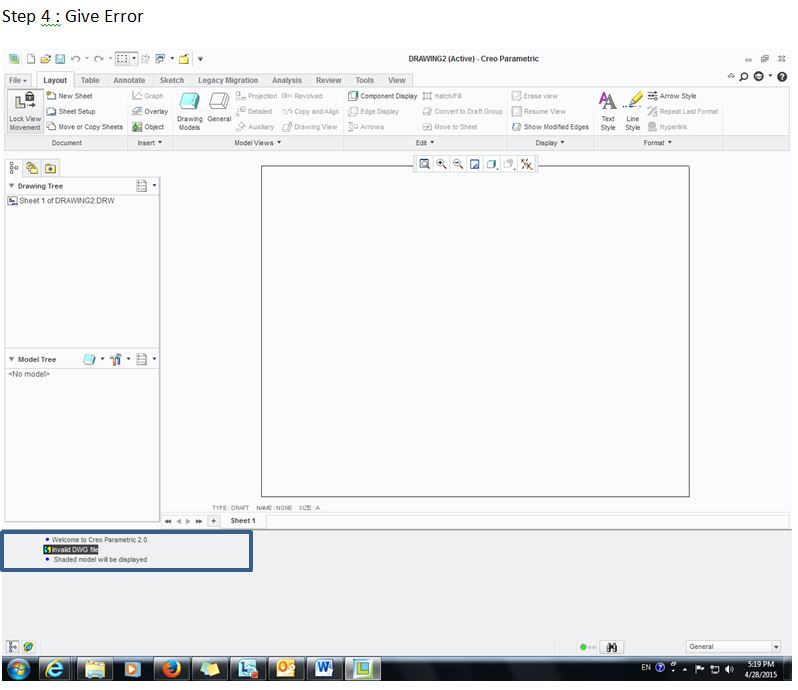
Task: Switch to the Table ribbon tab
Action: (x=90, y=80)
